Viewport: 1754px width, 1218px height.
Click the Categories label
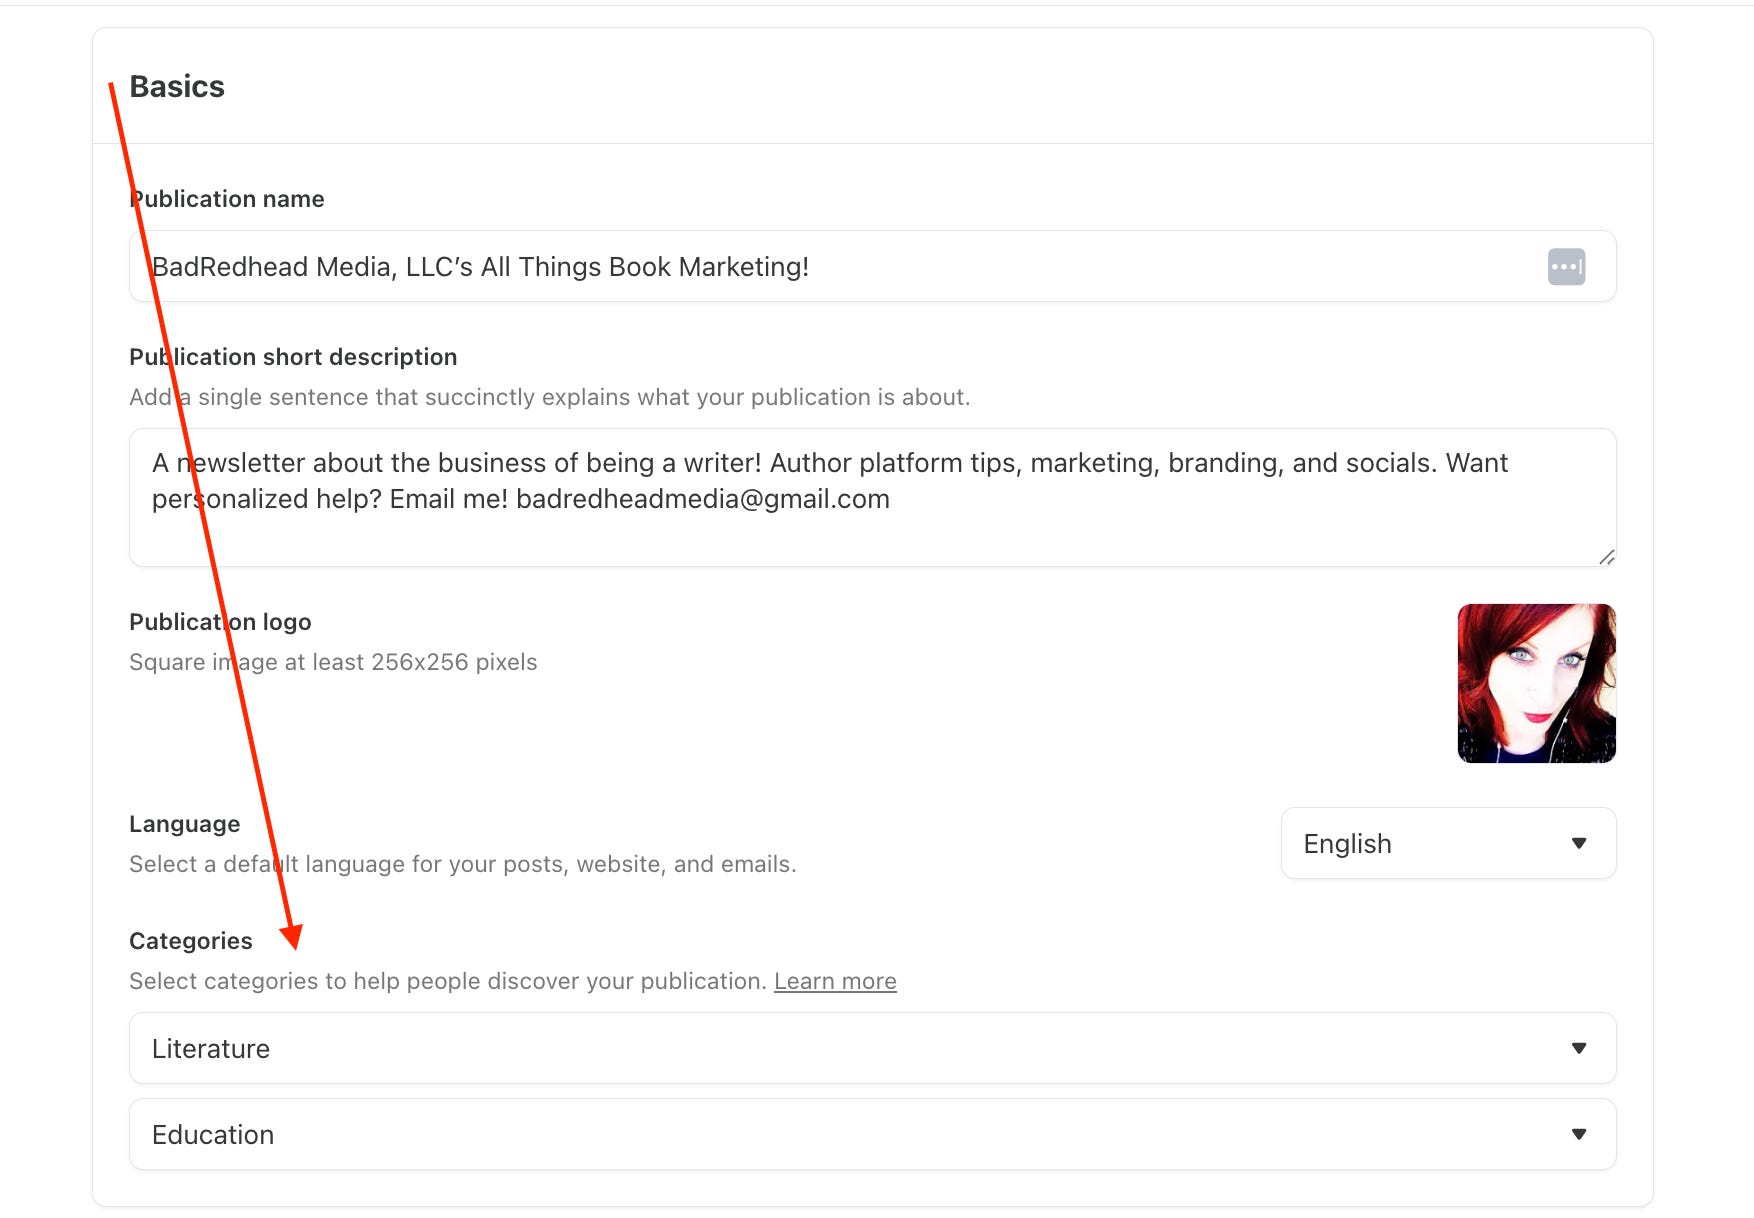(x=191, y=941)
